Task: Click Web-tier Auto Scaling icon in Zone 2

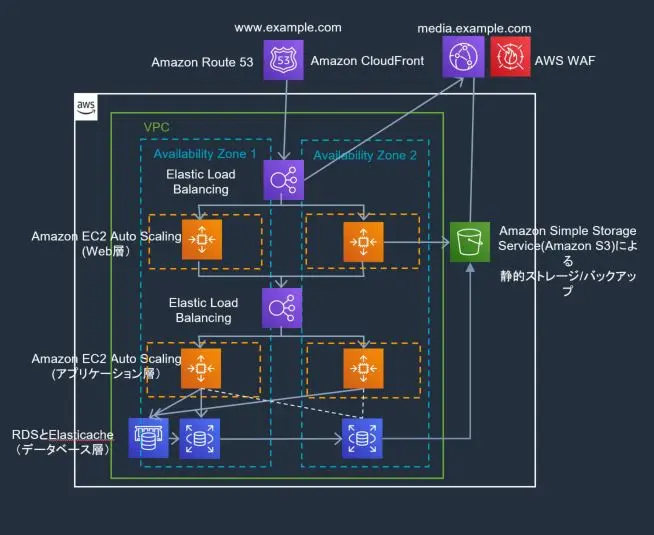Action: pos(363,242)
